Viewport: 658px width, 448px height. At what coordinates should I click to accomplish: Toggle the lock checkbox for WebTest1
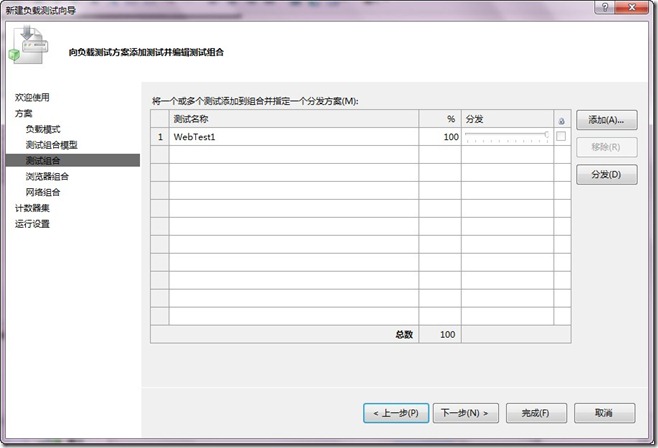(x=561, y=136)
